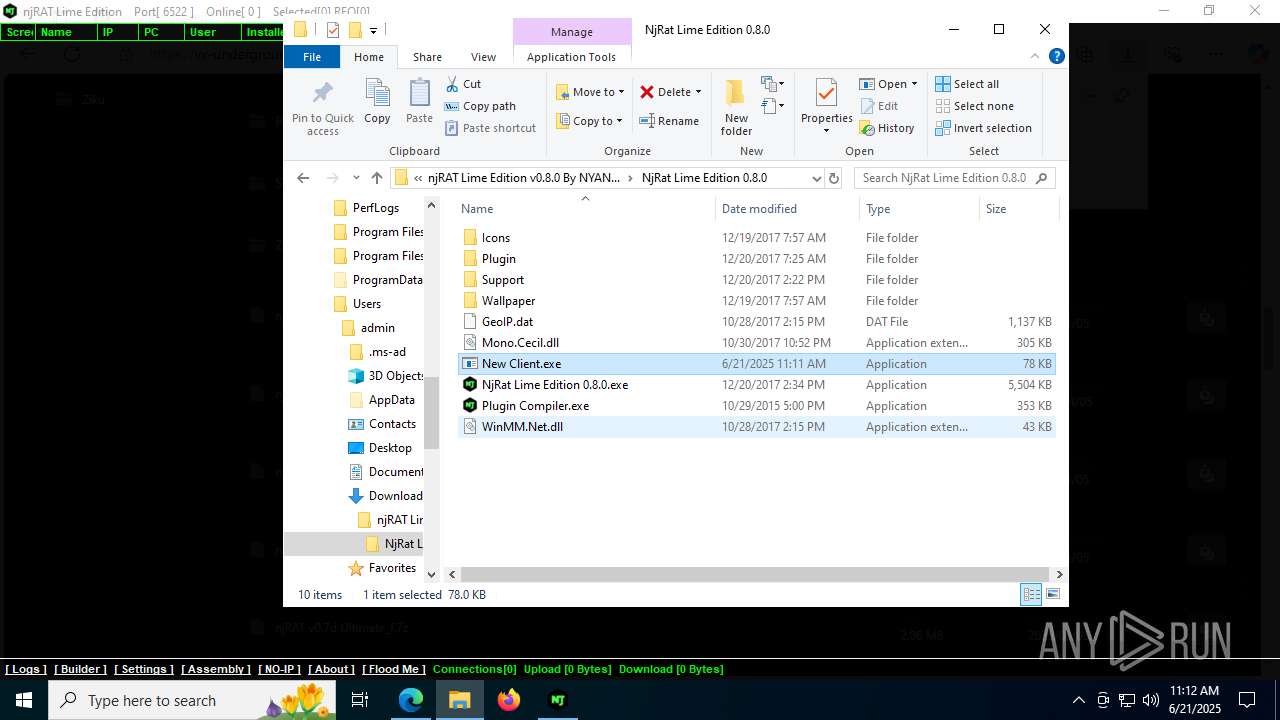Image resolution: width=1280 pixels, height=720 pixels.
Task: Open the Application Tools tab
Action: pos(571,57)
